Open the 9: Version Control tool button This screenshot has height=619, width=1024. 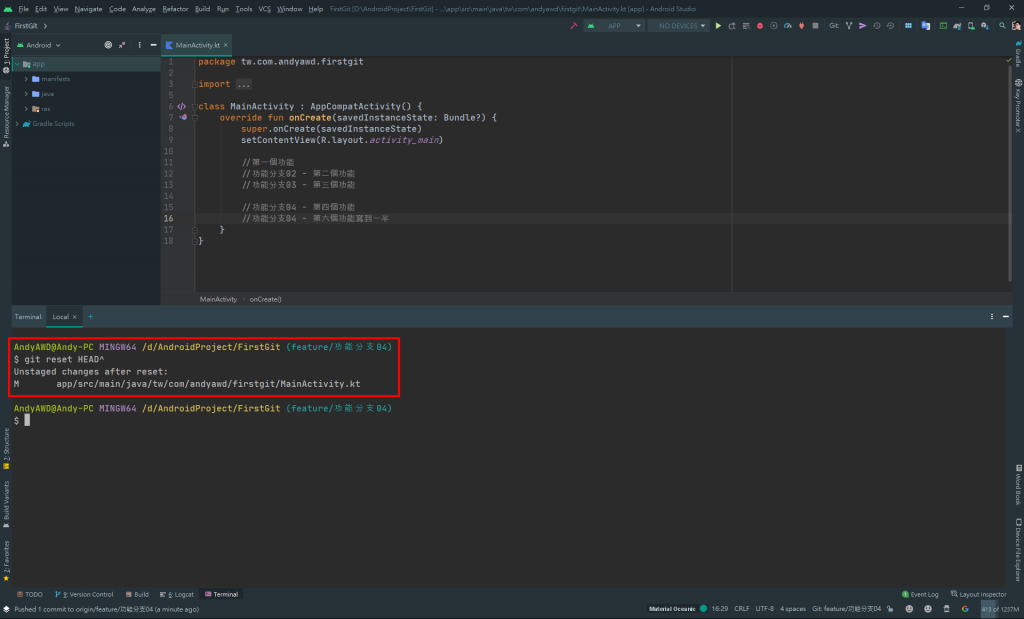click(84, 594)
